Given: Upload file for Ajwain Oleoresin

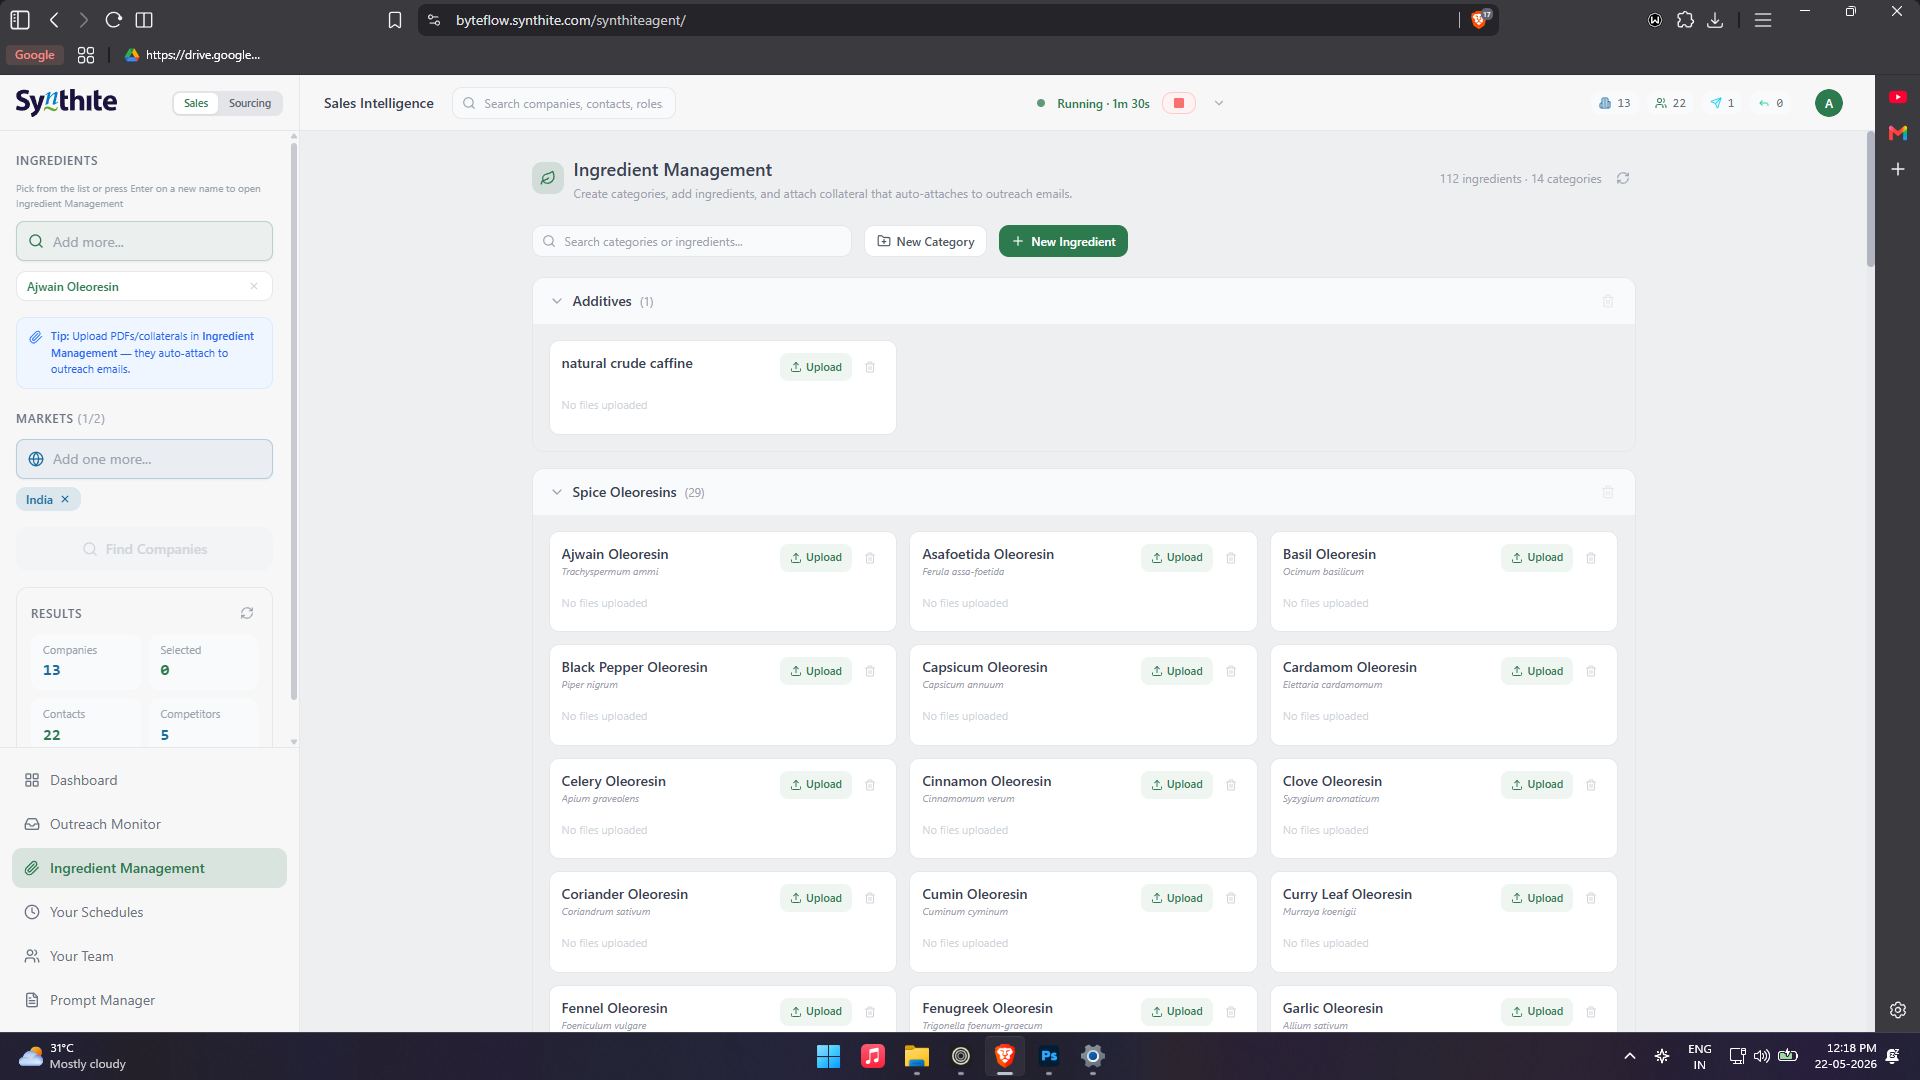Looking at the screenshot, I should [x=816, y=558].
